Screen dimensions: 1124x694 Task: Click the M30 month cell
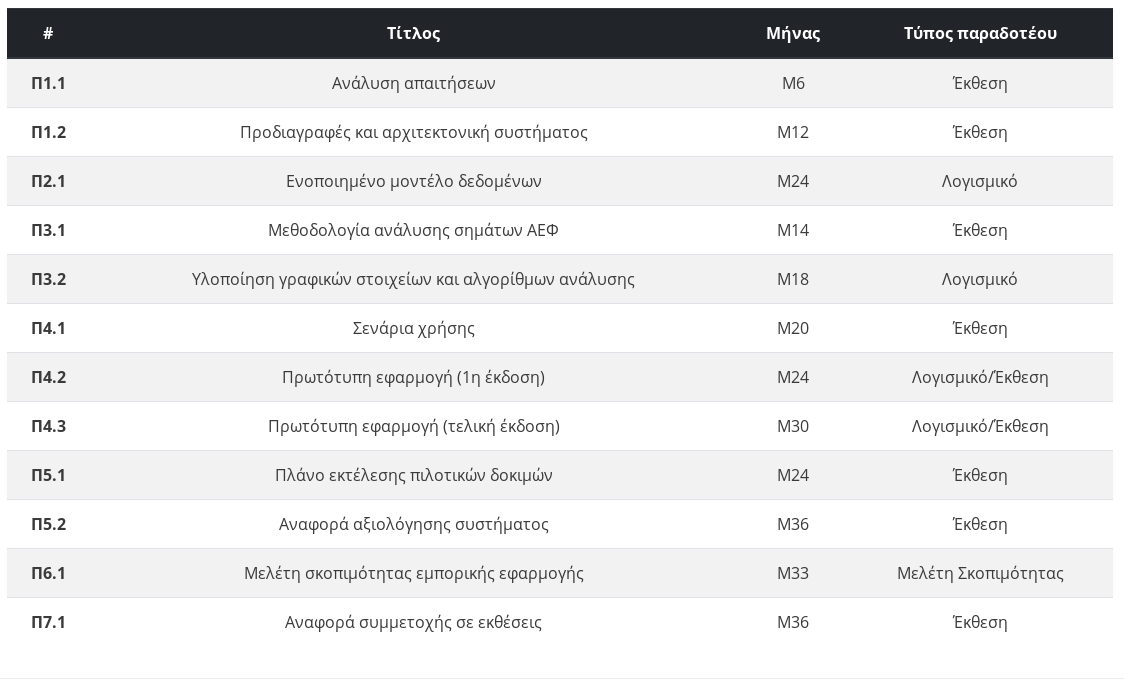793,426
